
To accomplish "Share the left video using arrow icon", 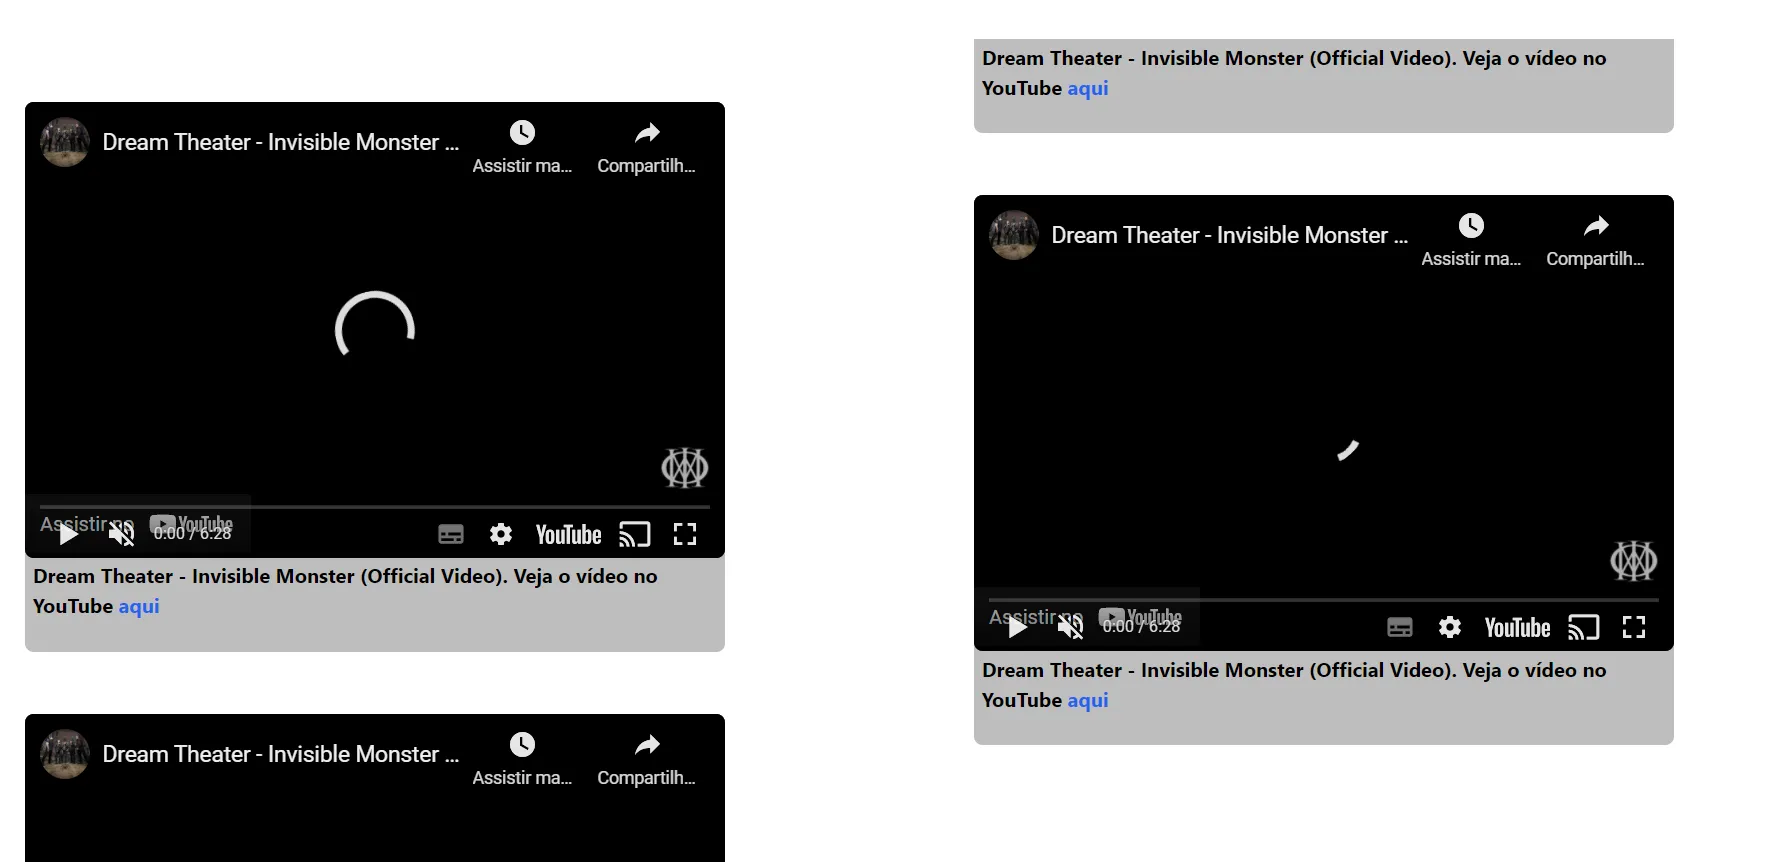I will pyautogui.click(x=647, y=133).
